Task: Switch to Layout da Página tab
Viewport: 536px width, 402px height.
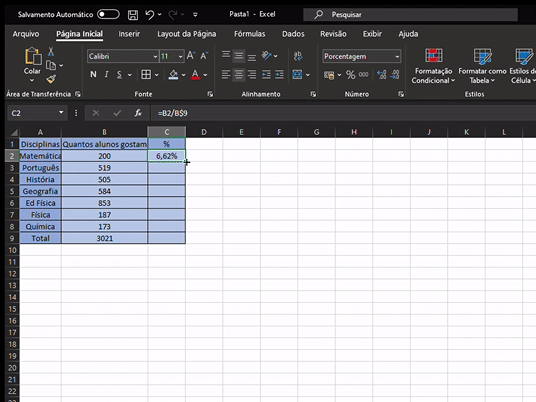Action: pos(187,34)
